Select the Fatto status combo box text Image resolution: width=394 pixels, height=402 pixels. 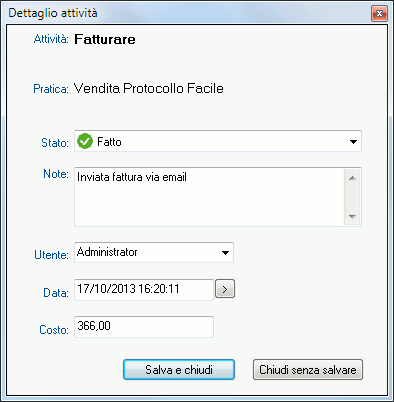pyautogui.click(x=109, y=142)
